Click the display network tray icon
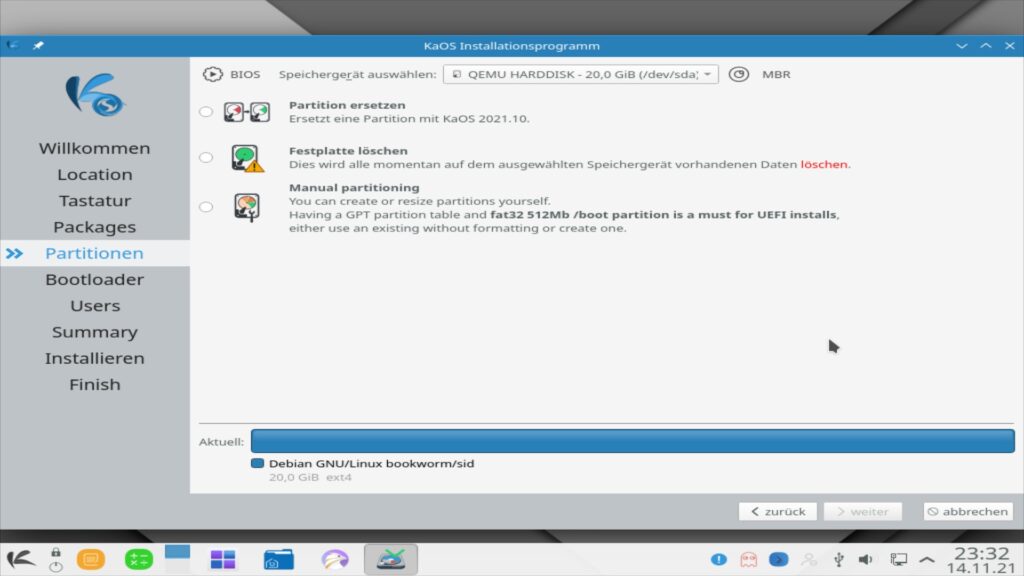1024x576 pixels. [899, 560]
